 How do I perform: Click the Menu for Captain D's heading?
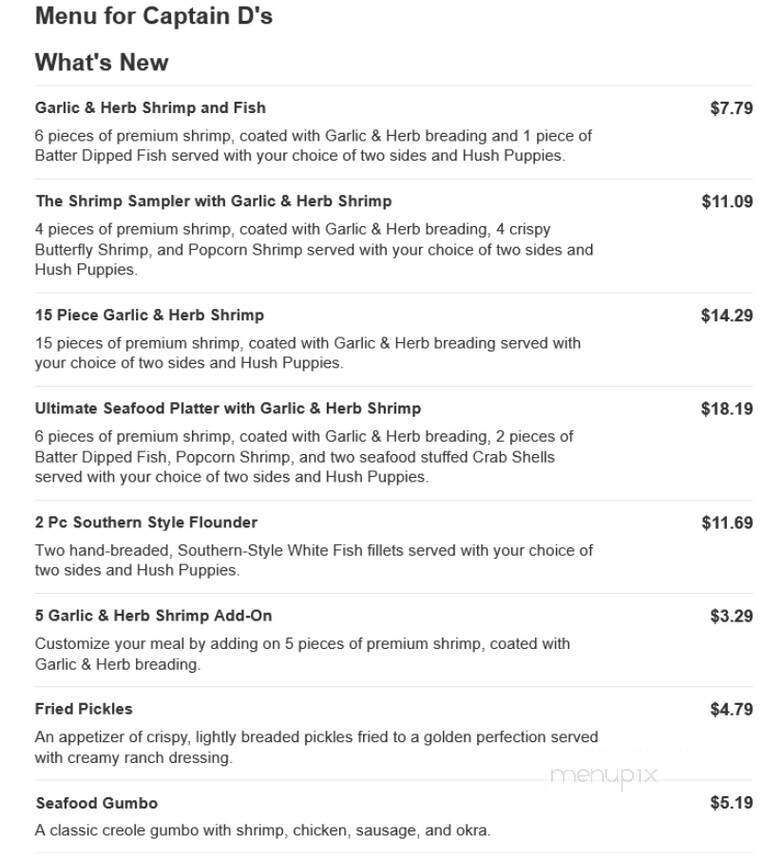(154, 16)
